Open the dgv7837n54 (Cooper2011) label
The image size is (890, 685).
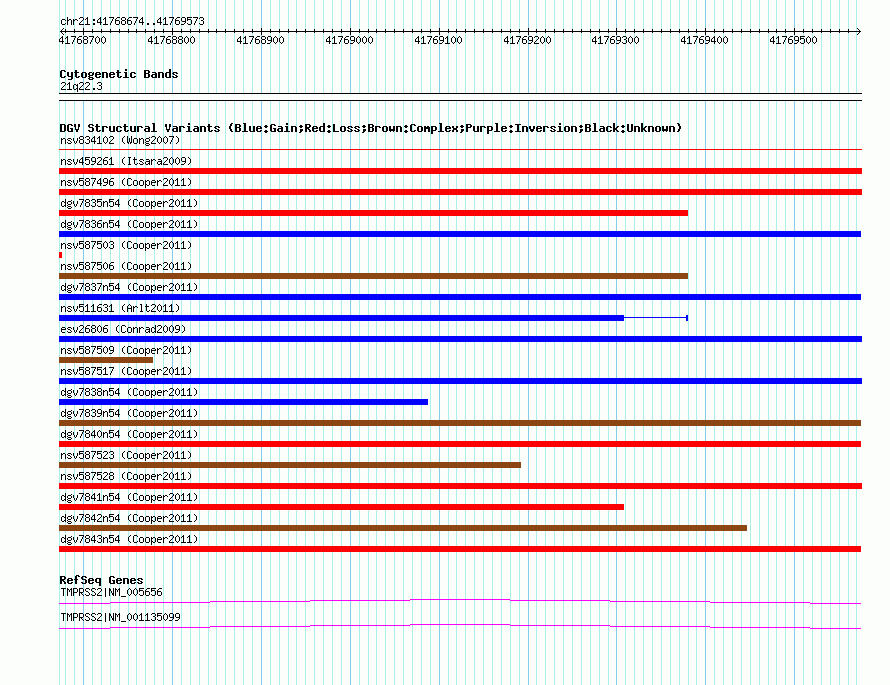click(129, 287)
